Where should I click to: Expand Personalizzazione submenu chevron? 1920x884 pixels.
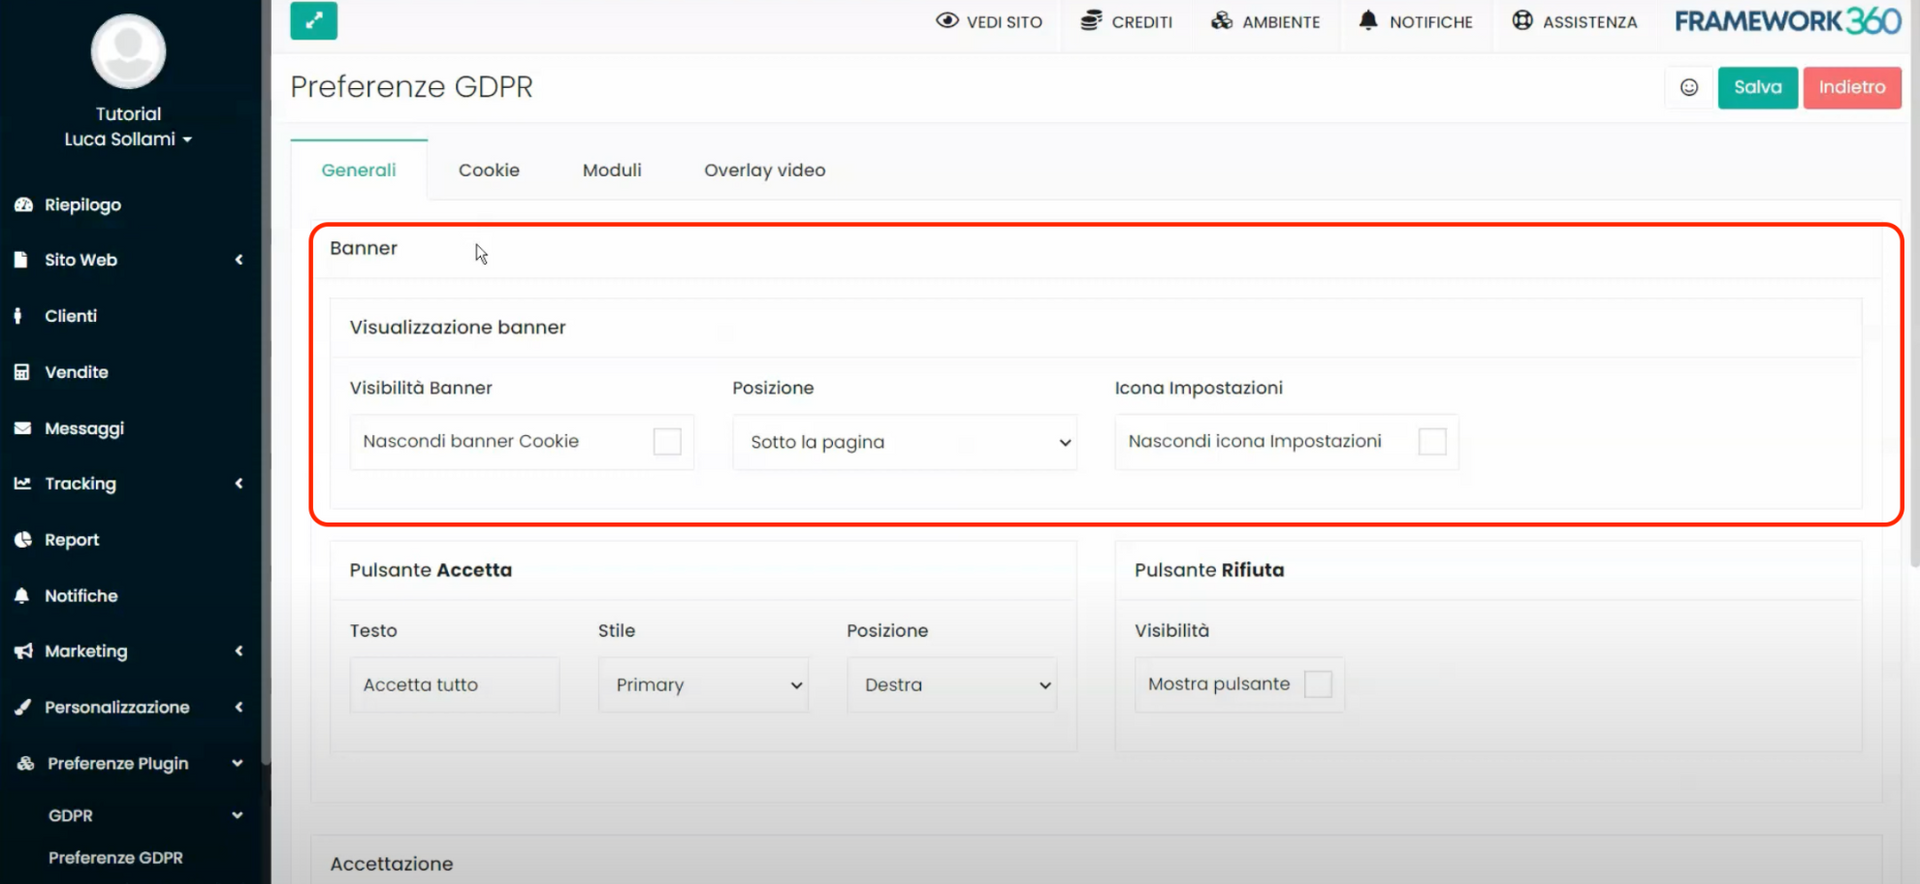(239, 707)
